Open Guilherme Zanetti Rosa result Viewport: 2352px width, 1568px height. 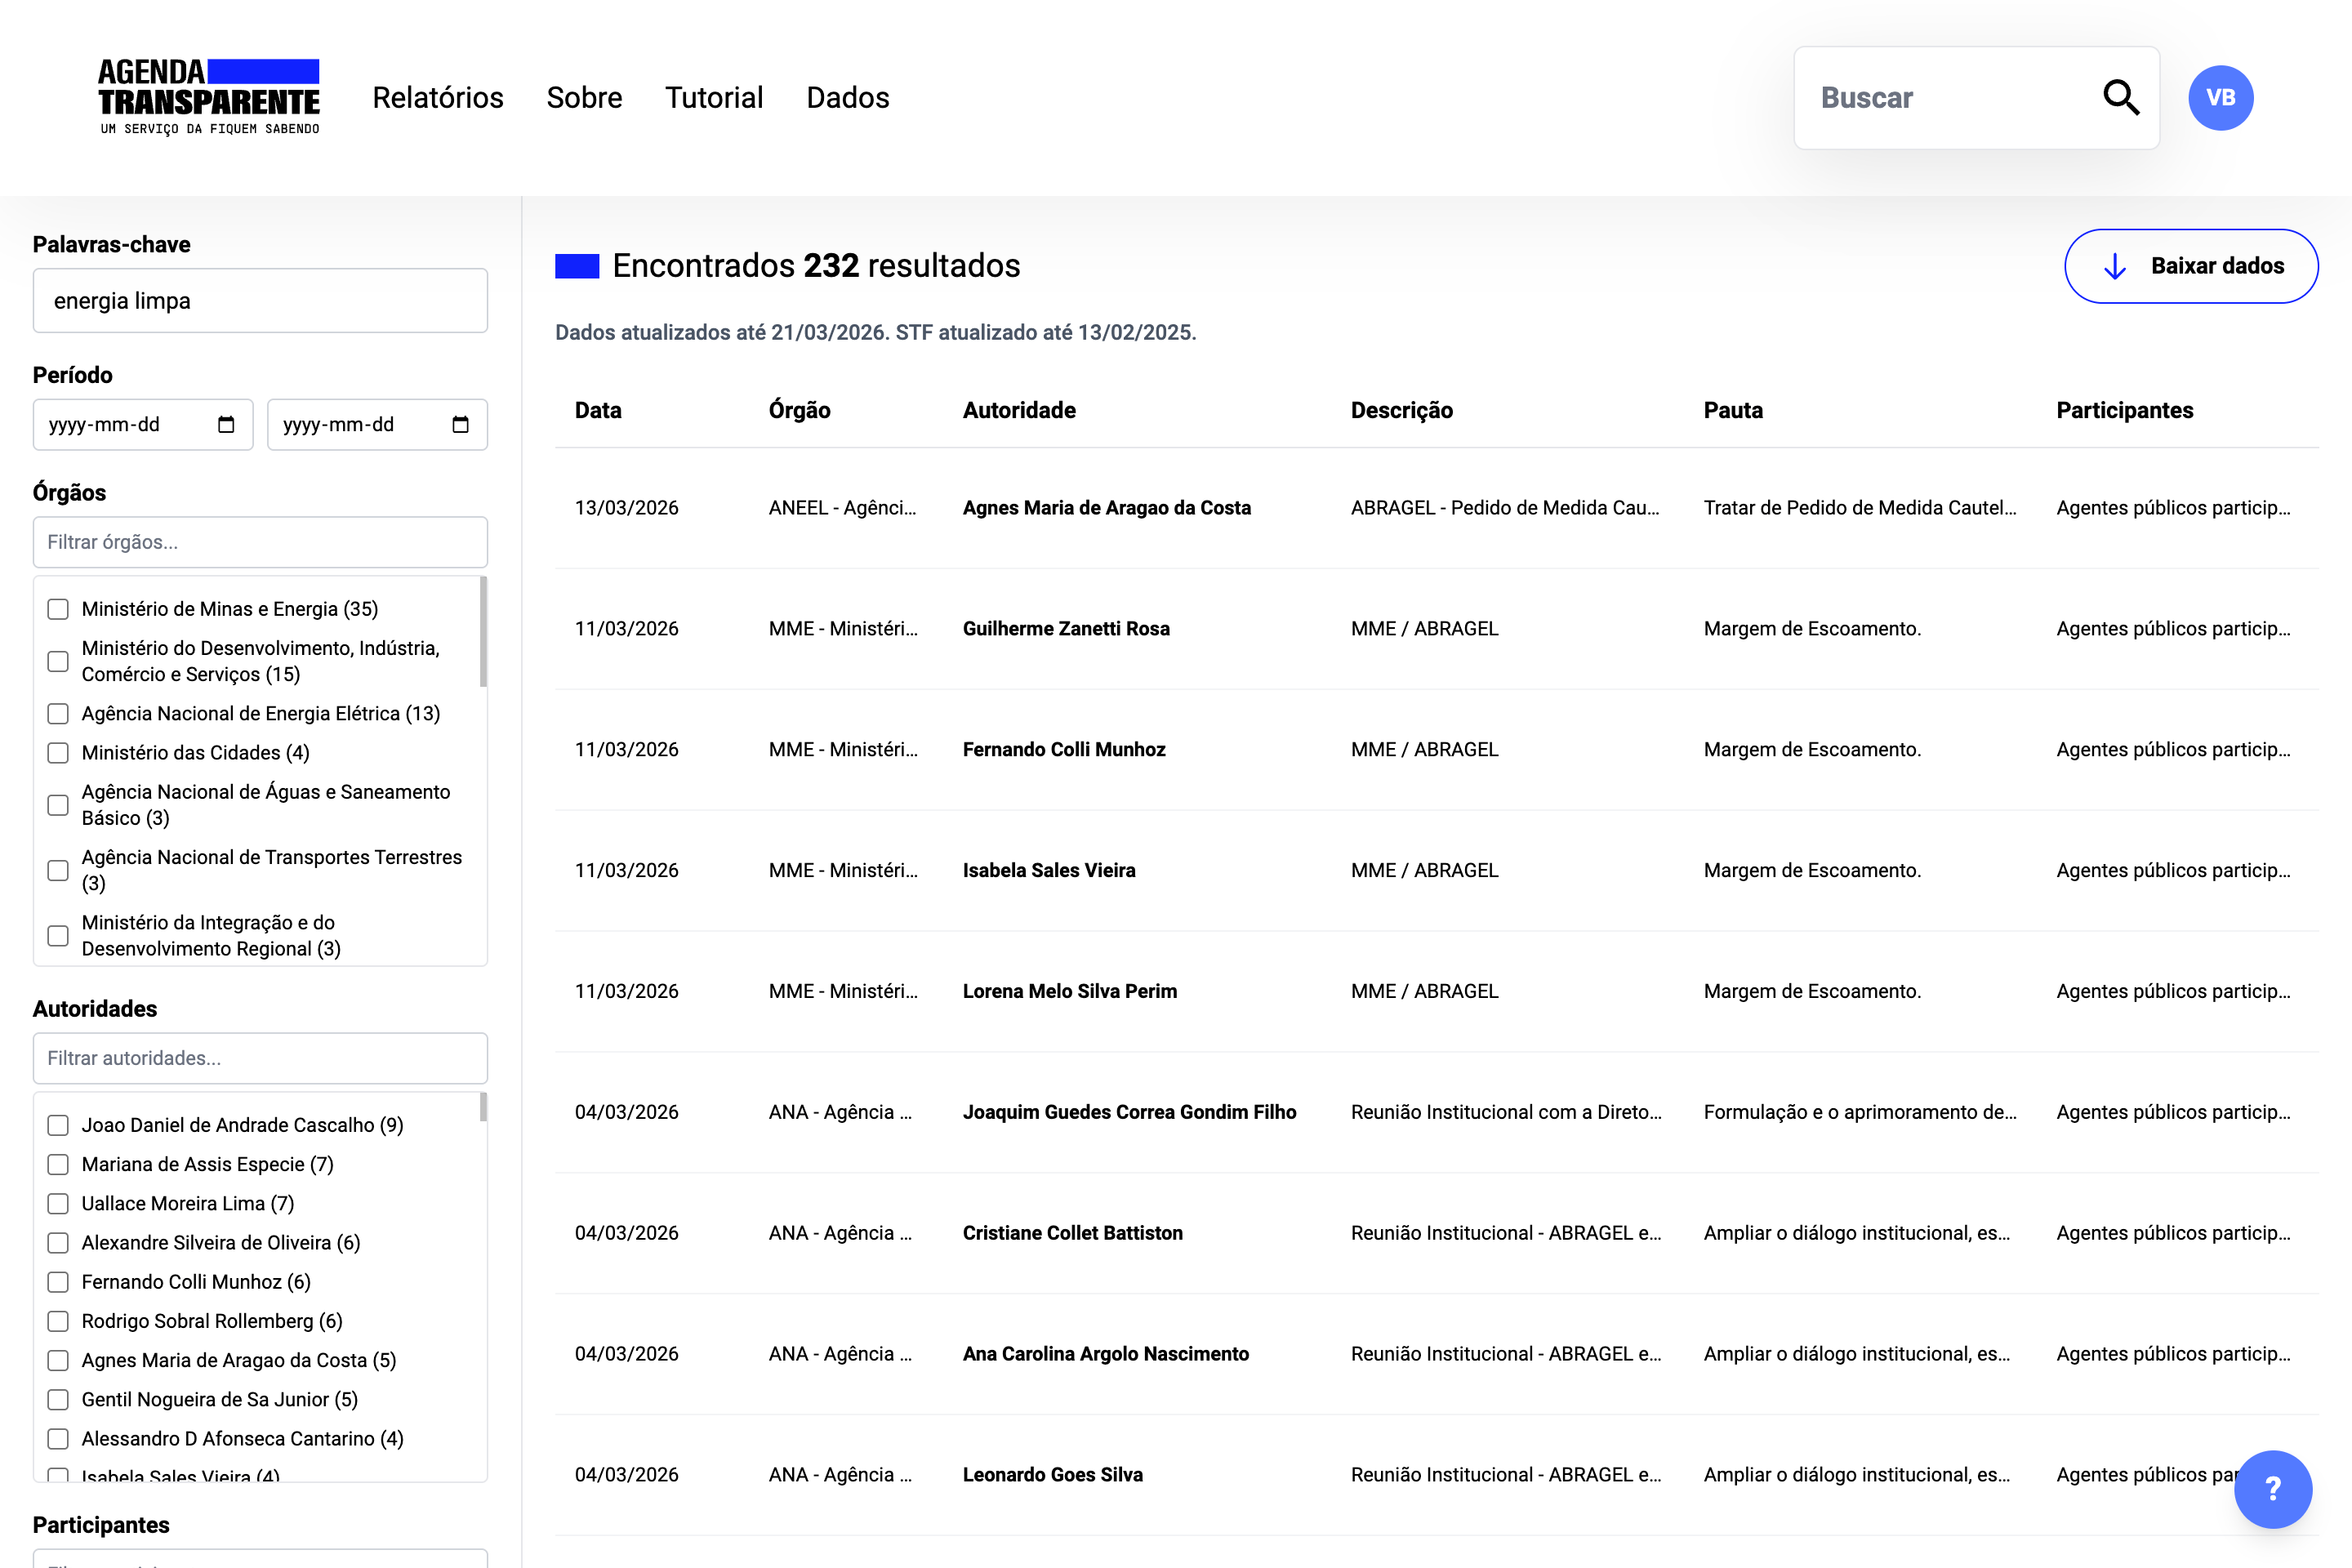pos(1436,629)
